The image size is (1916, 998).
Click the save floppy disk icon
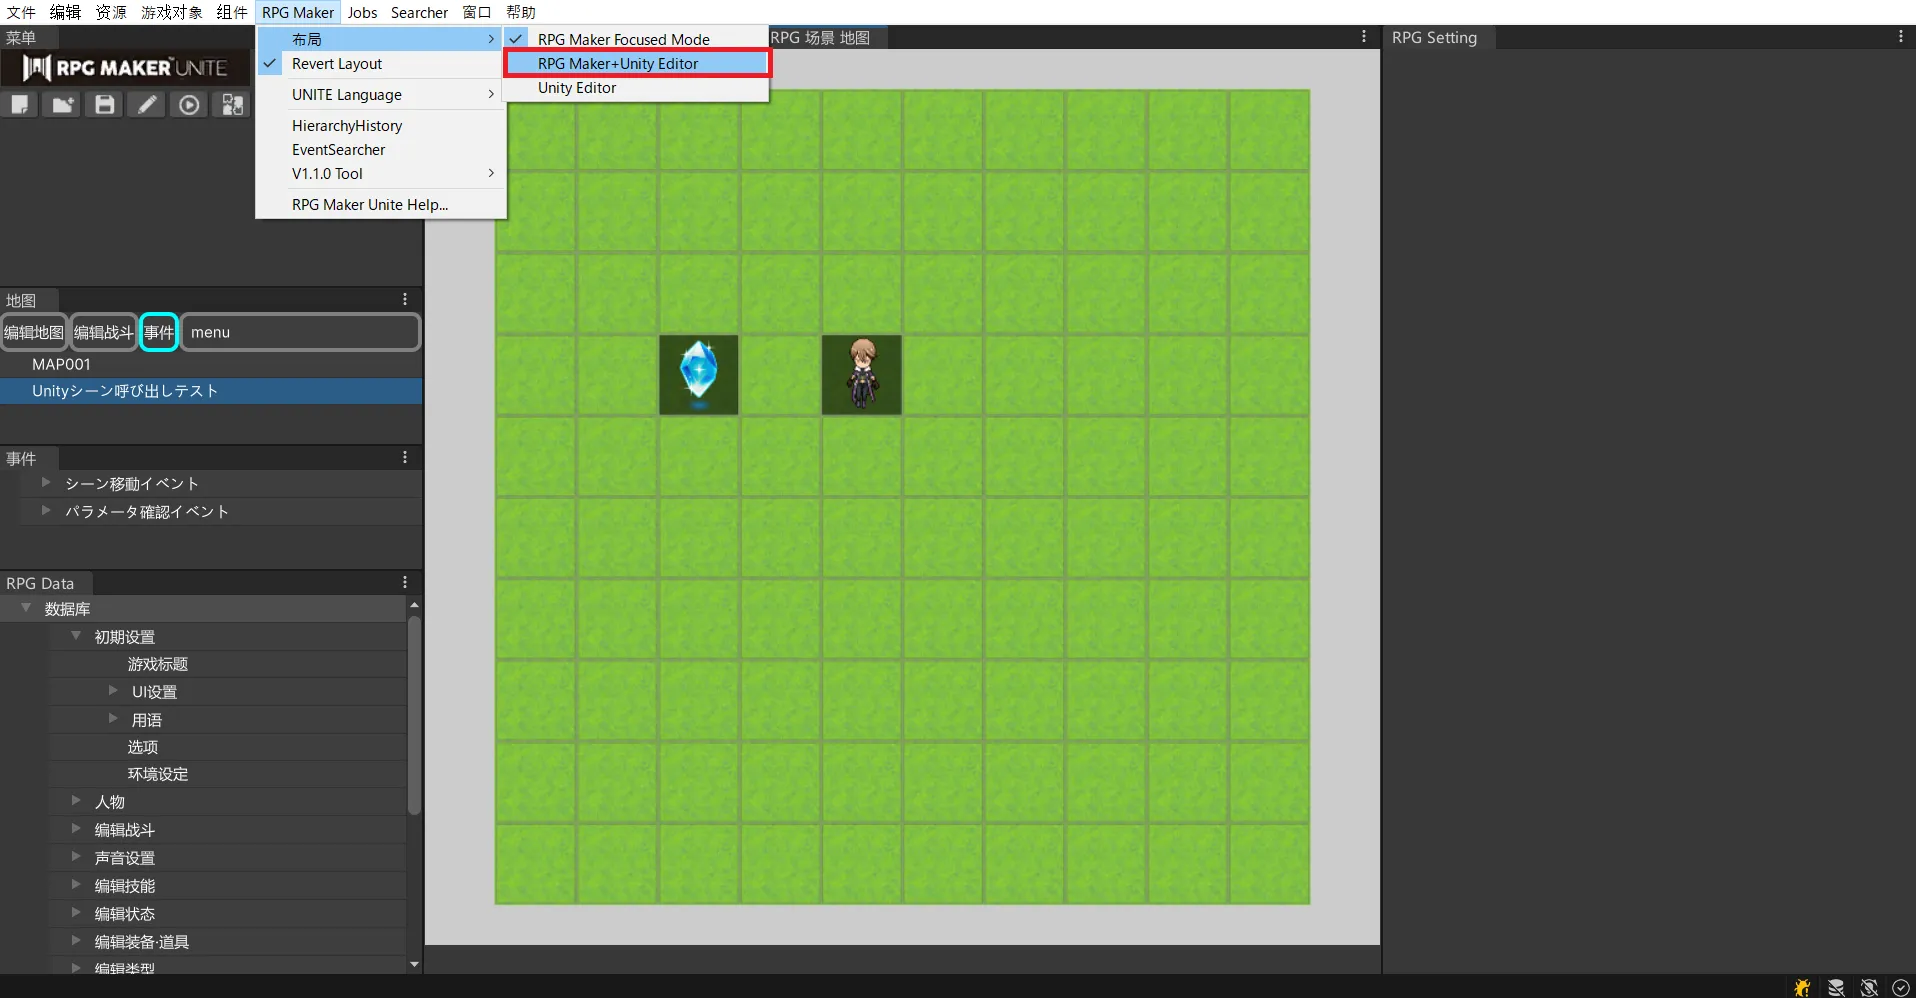click(105, 105)
